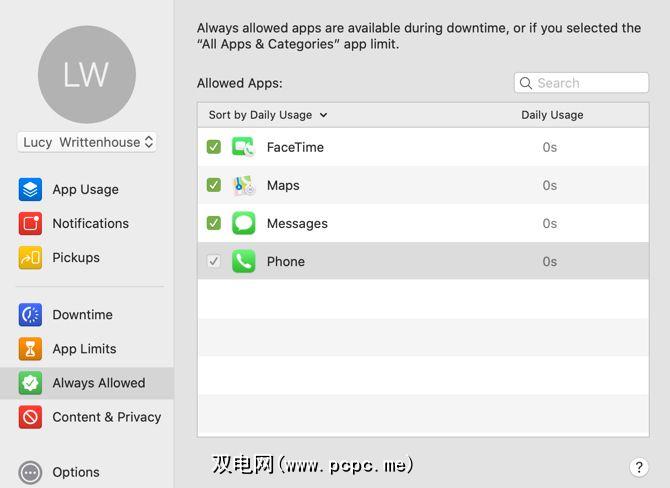Click the Options ellipsis icon
The height and width of the screenshot is (488, 670).
(x=30, y=472)
